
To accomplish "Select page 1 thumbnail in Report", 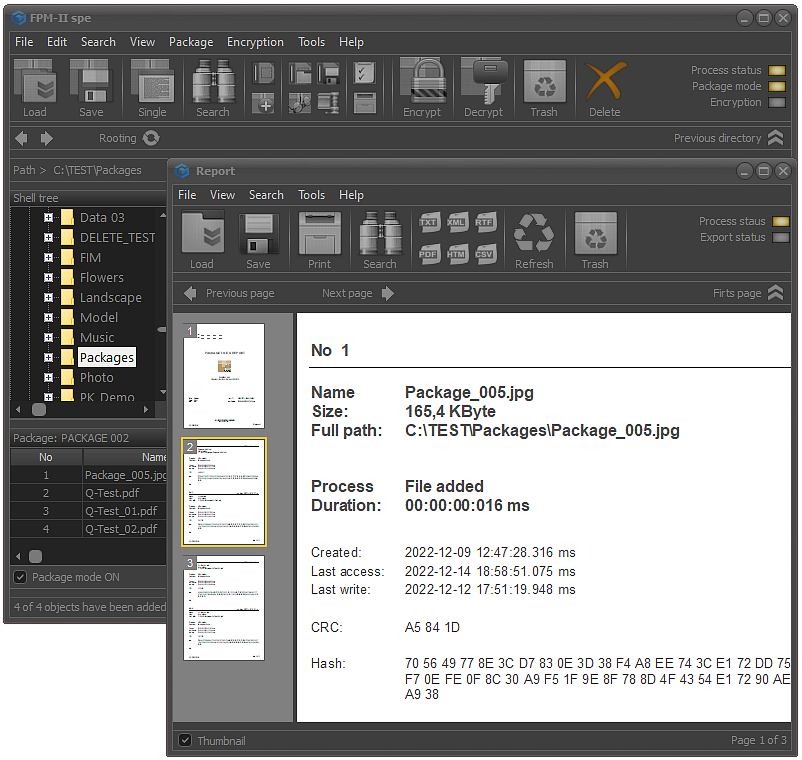I will point(224,376).
